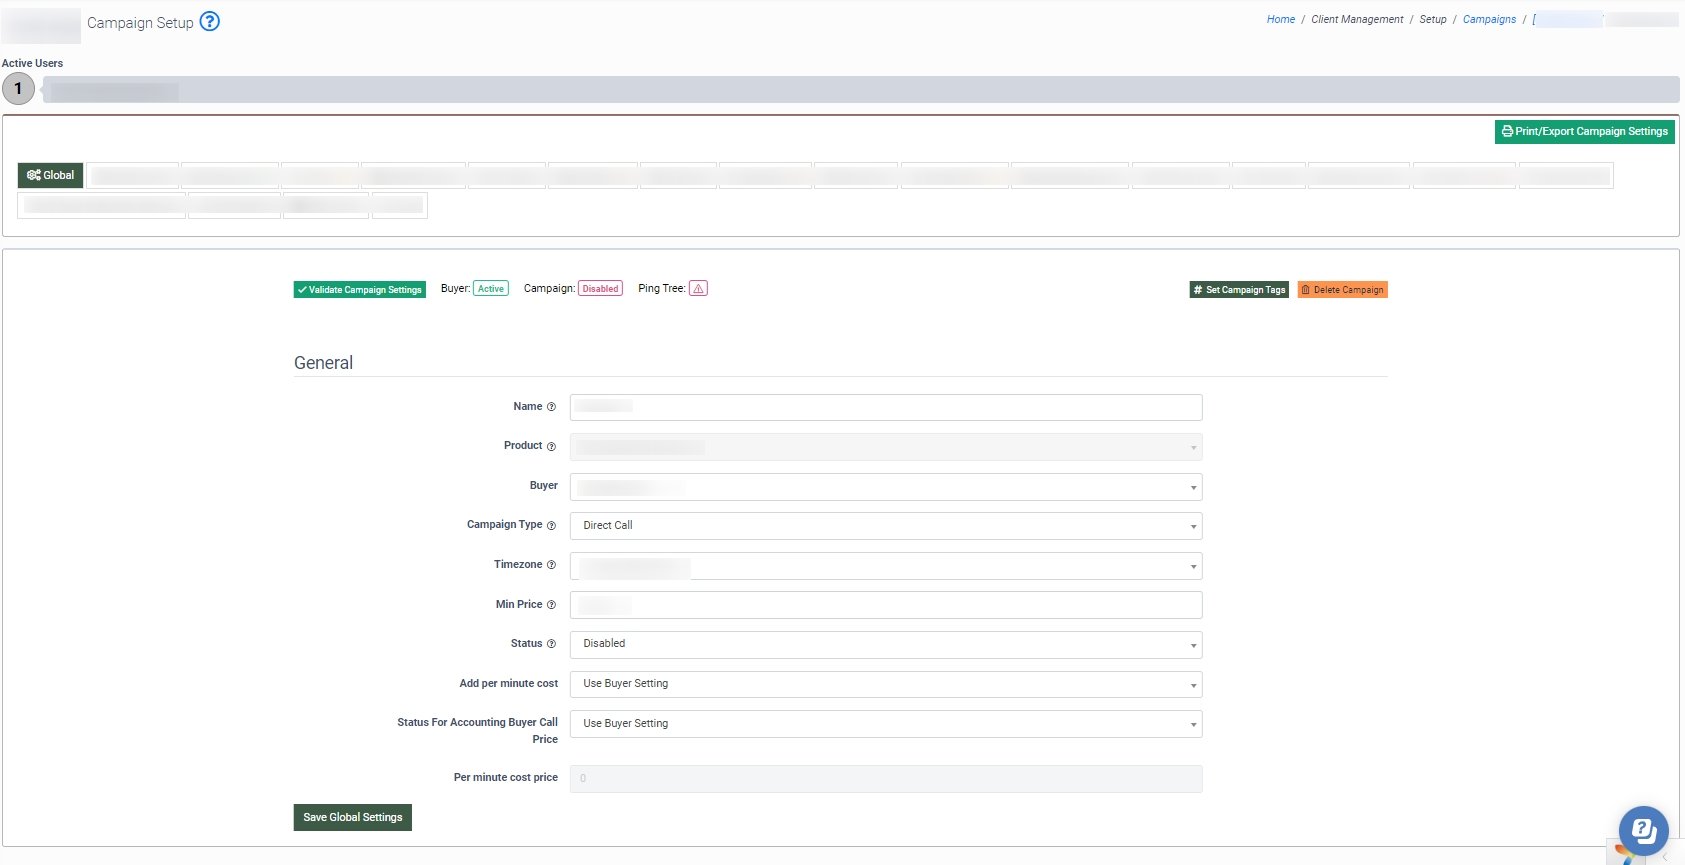Click Validate Campaign Settings button
This screenshot has height=865, width=1685.
pos(360,290)
